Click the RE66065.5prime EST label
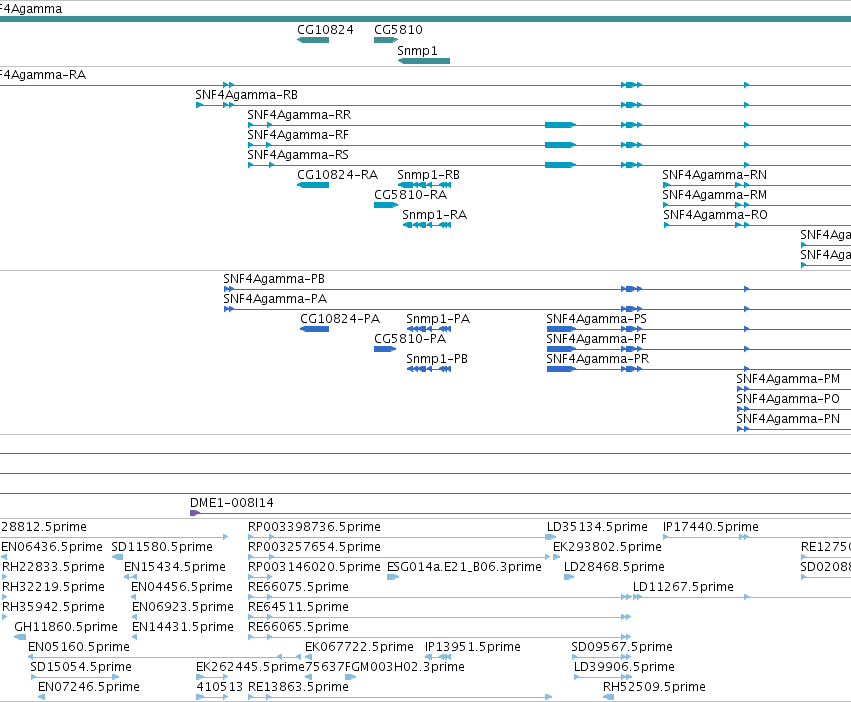 (298, 627)
